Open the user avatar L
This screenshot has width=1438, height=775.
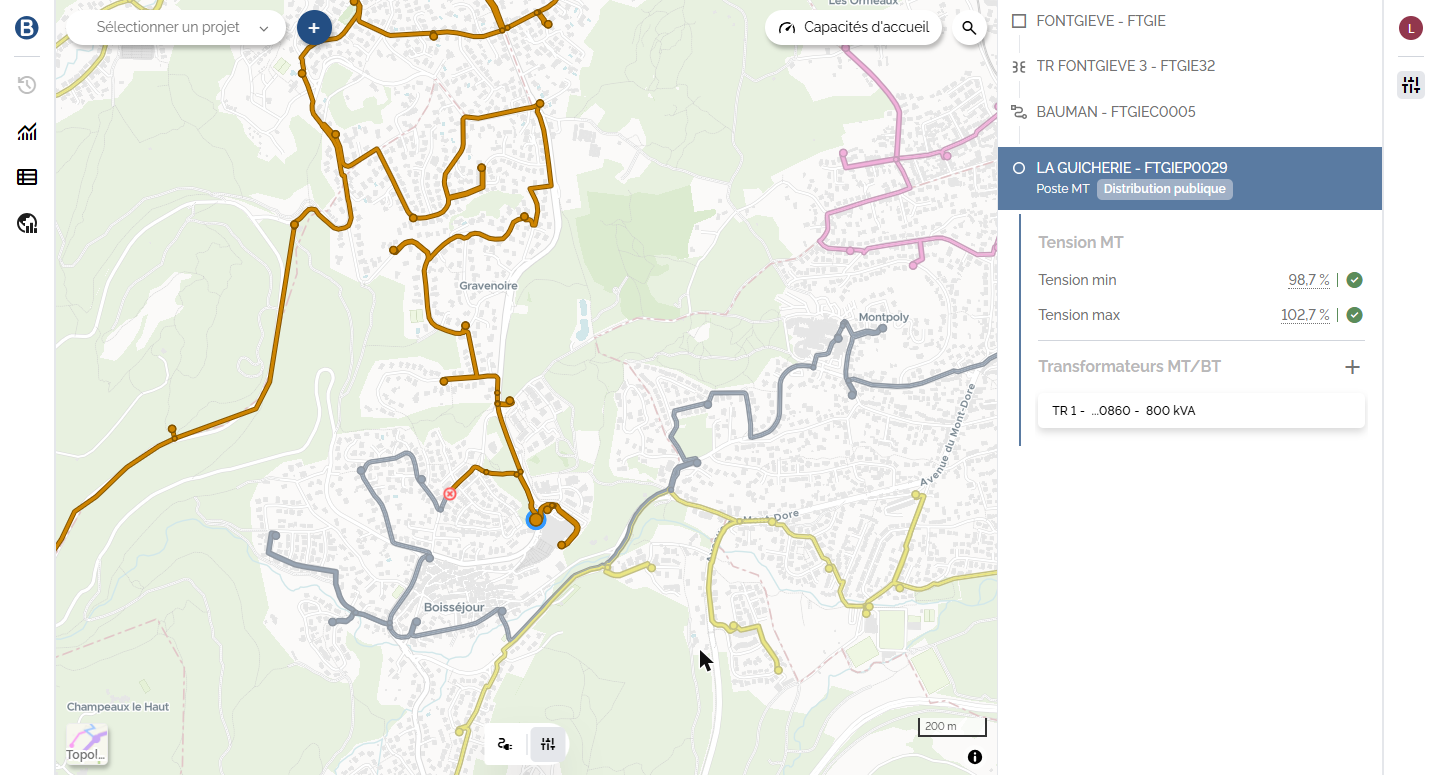click(x=1410, y=28)
